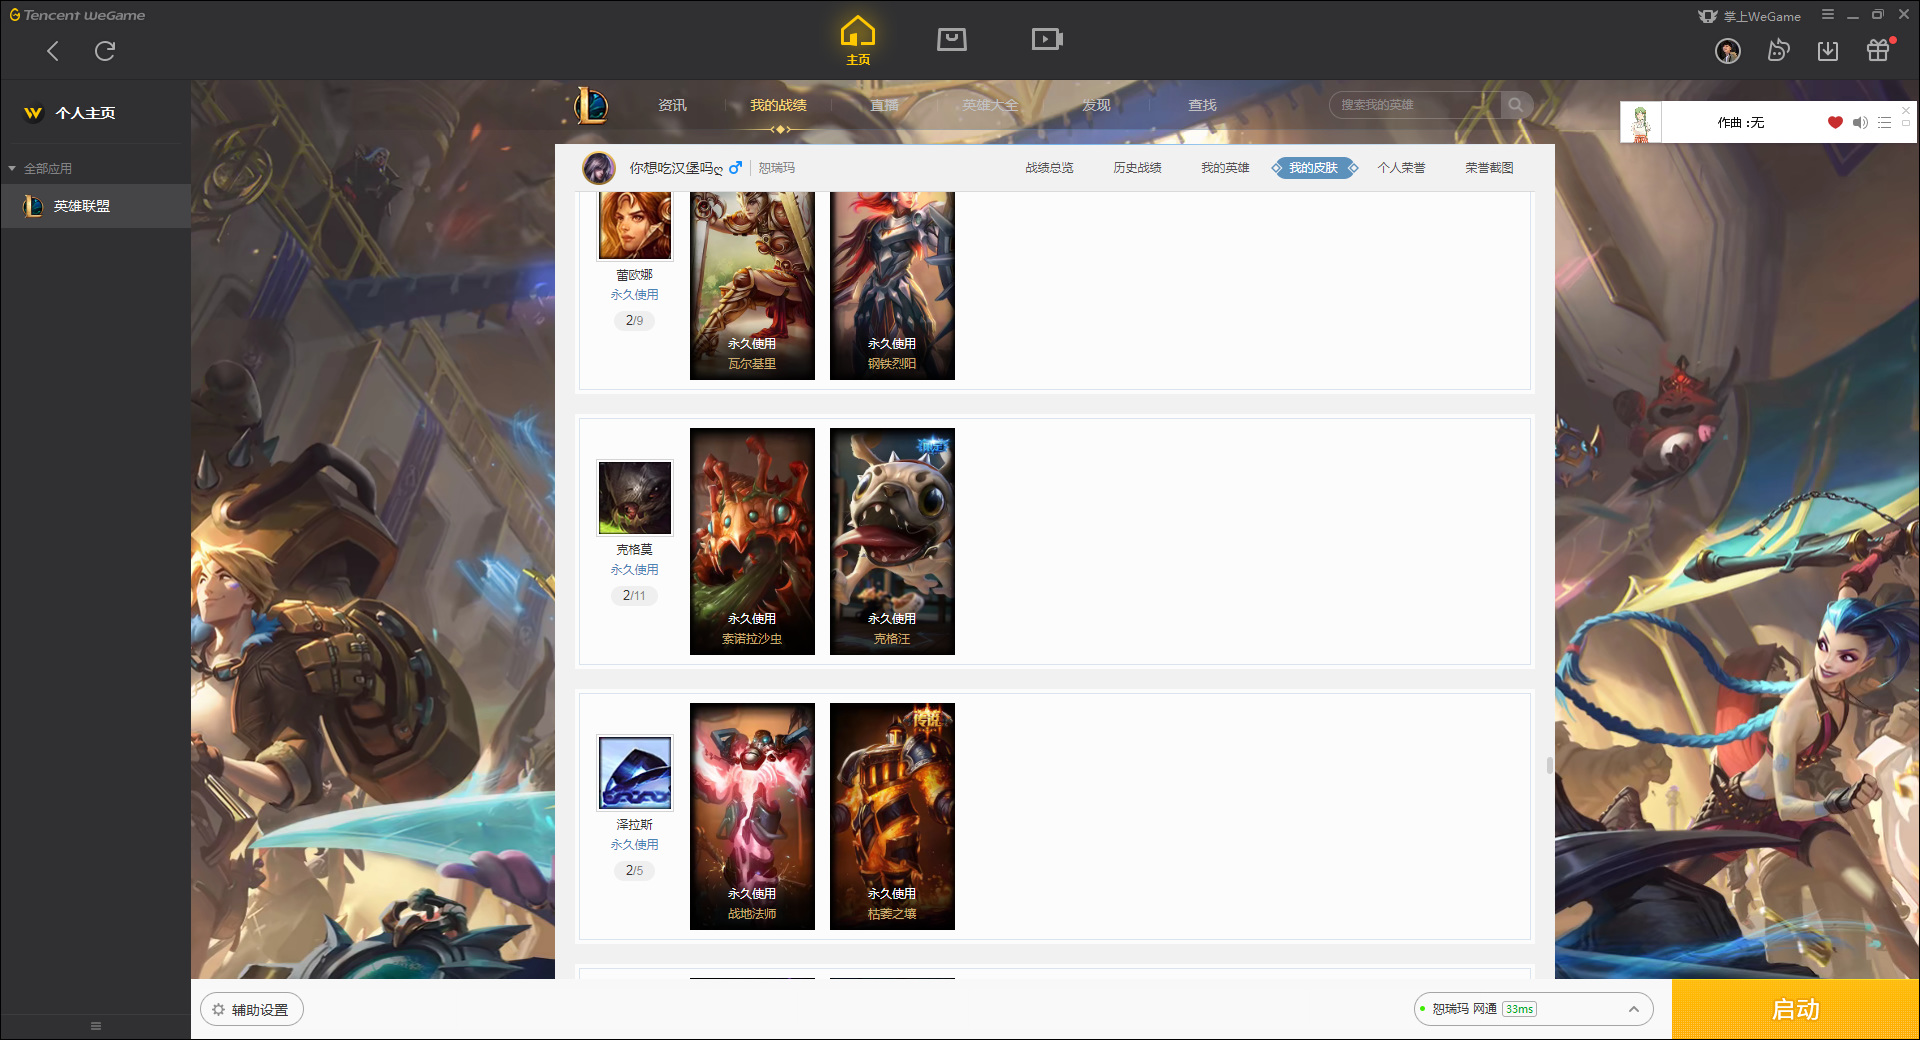Switch to 个人荣誉 sub-tab

(1401, 168)
